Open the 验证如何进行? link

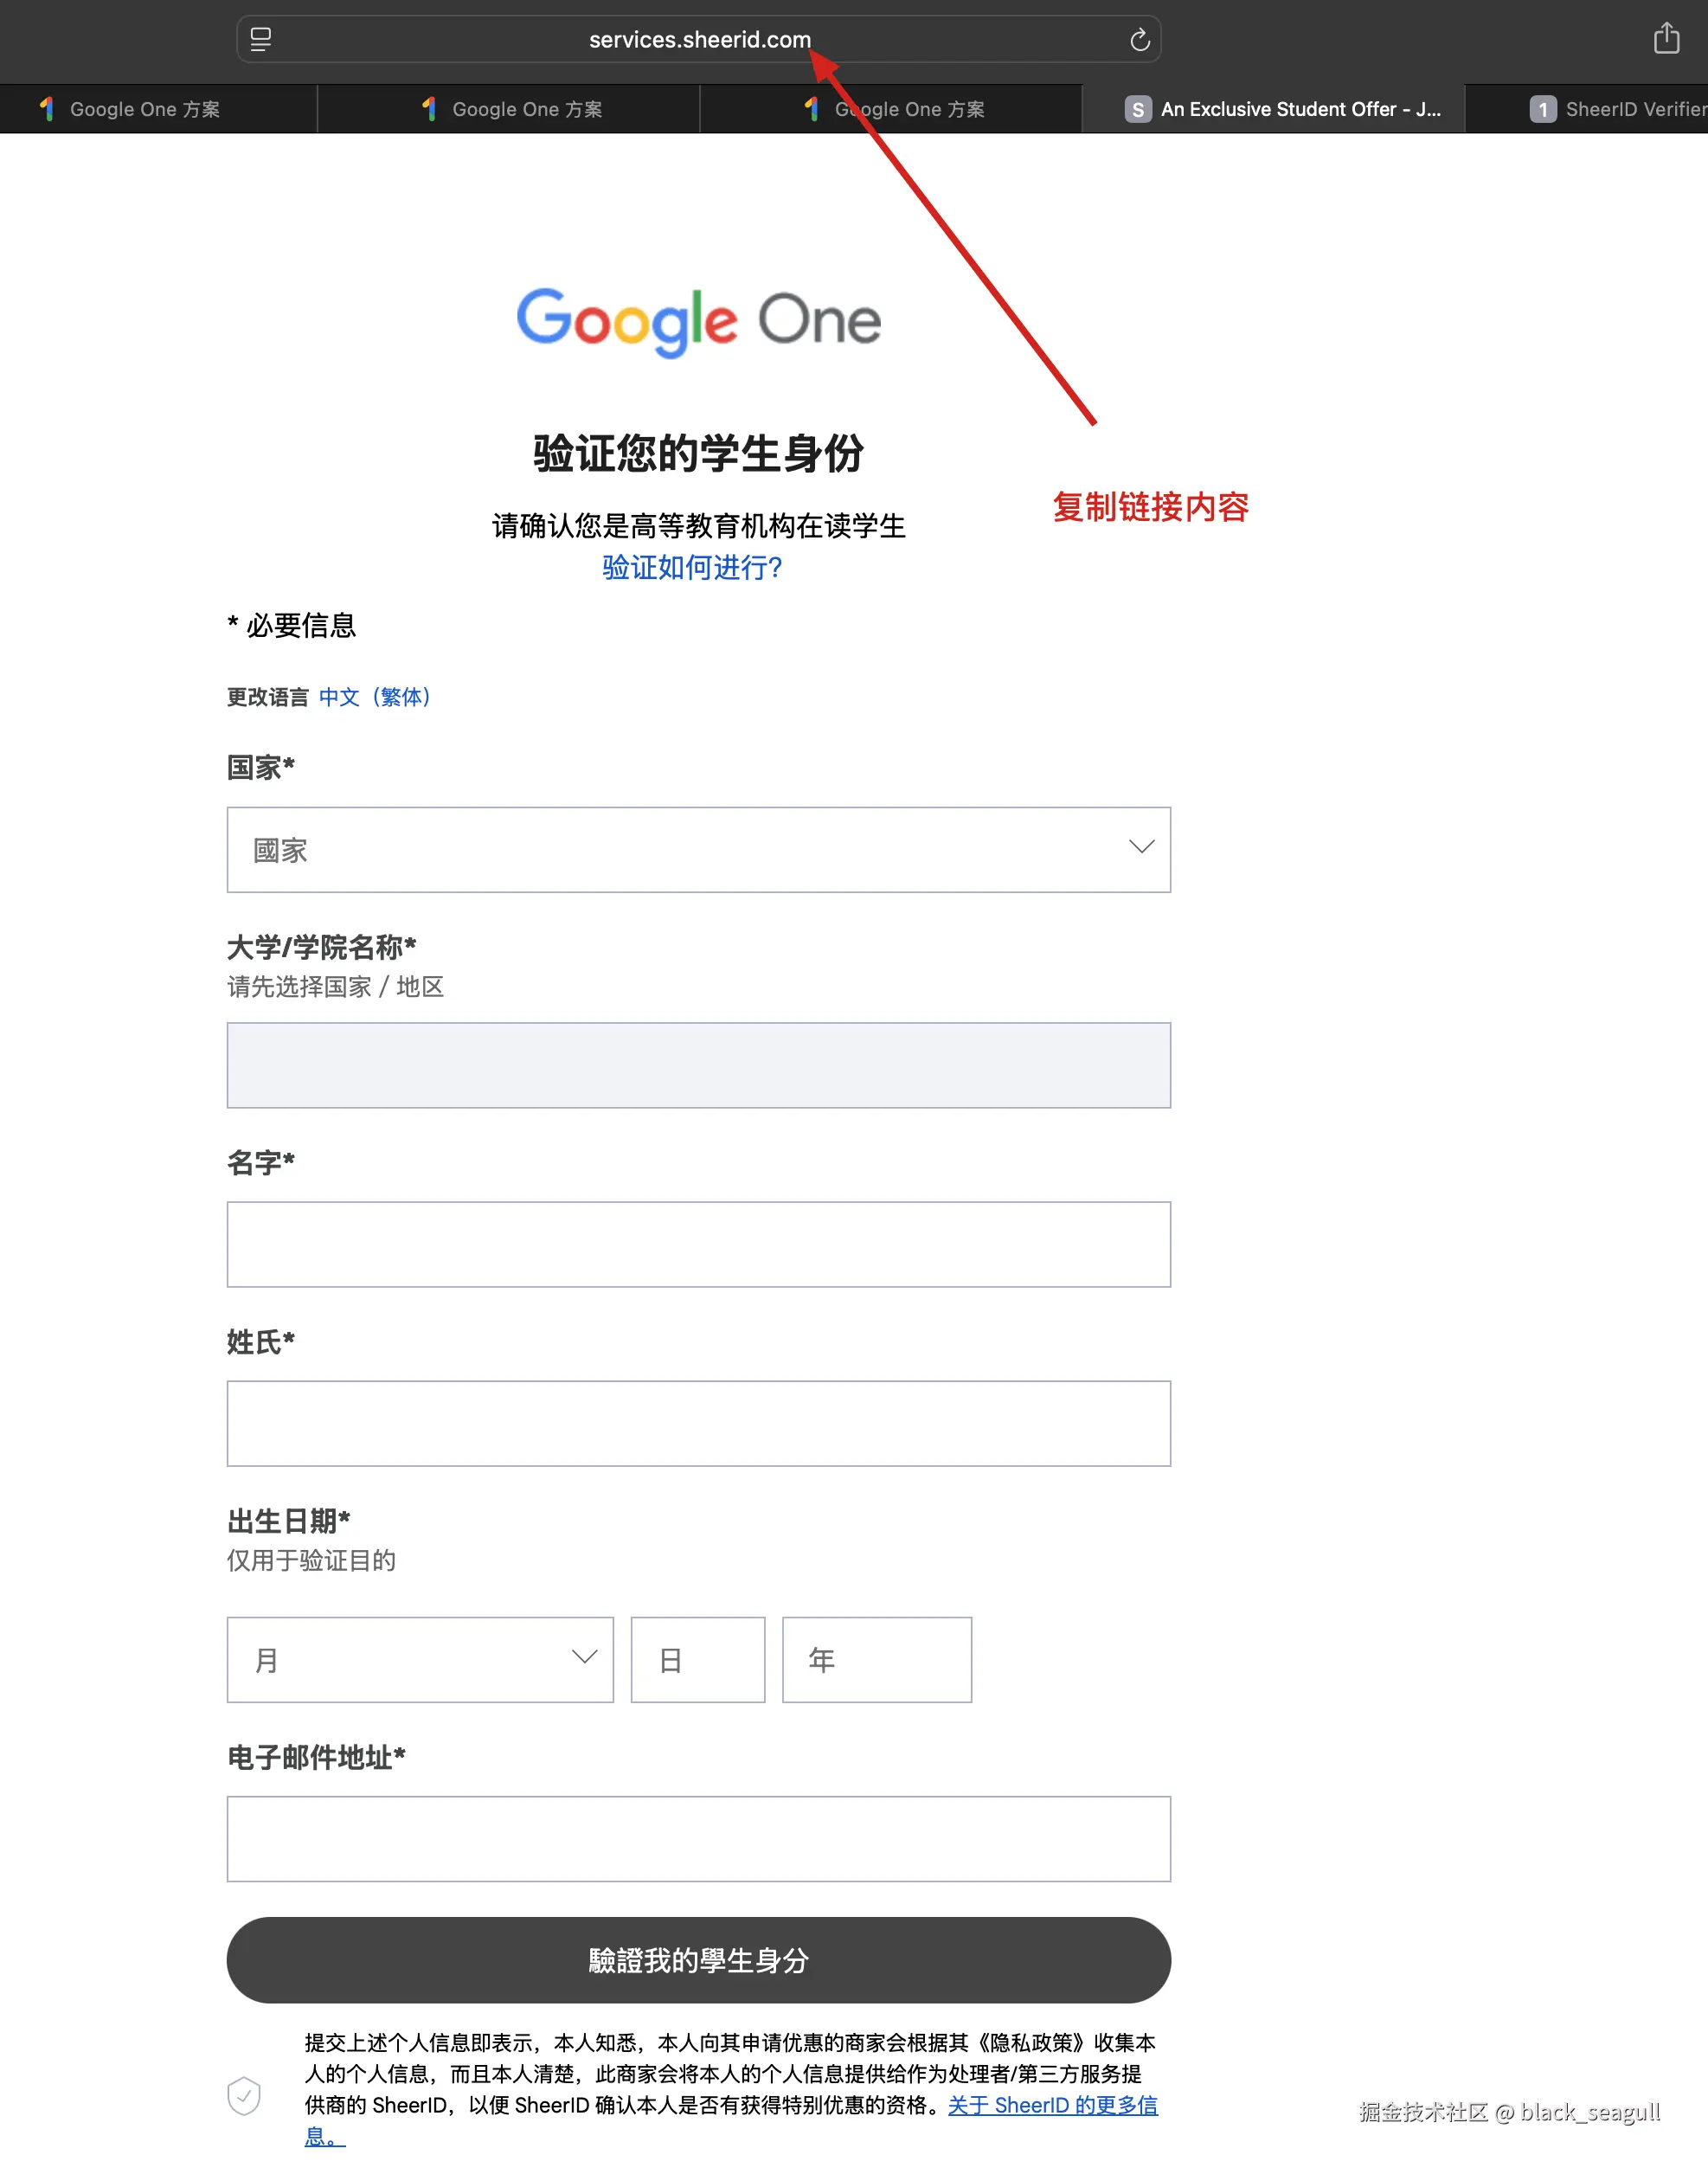(692, 567)
